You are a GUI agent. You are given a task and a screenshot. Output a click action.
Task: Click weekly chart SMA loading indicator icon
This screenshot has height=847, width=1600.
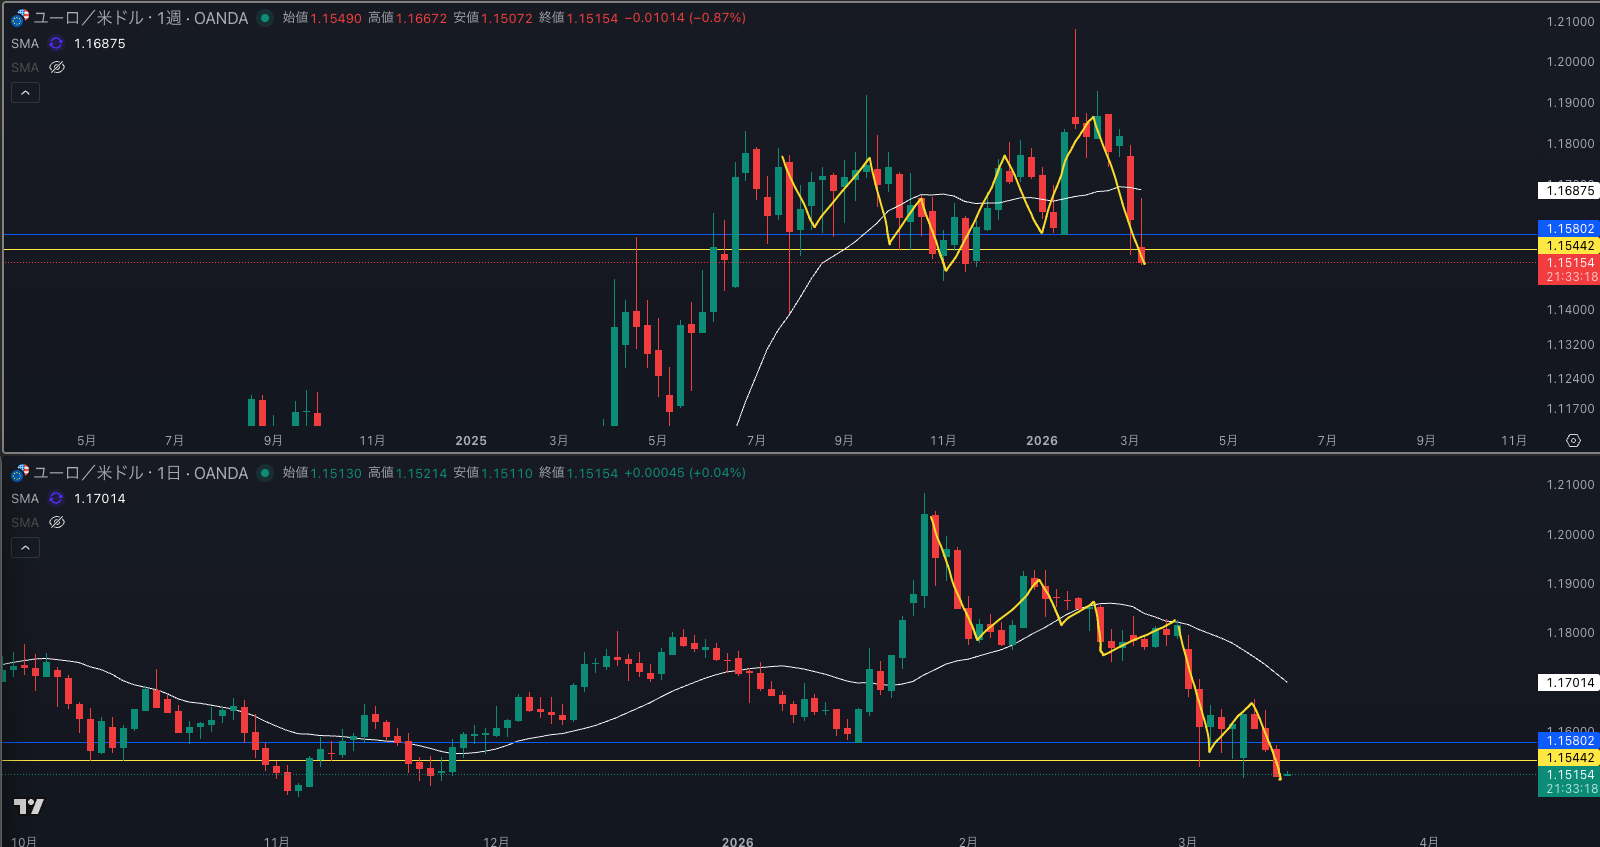click(56, 44)
